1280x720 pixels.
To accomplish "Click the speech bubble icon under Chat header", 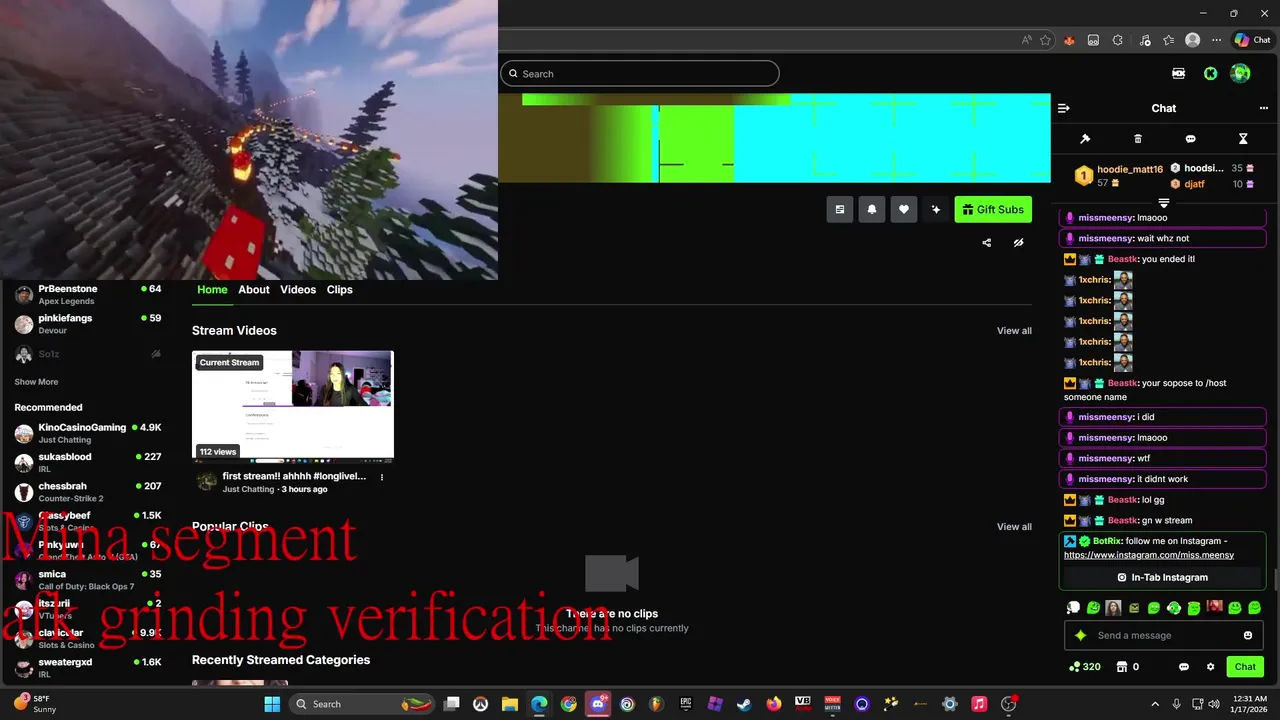I will tap(1190, 139).
